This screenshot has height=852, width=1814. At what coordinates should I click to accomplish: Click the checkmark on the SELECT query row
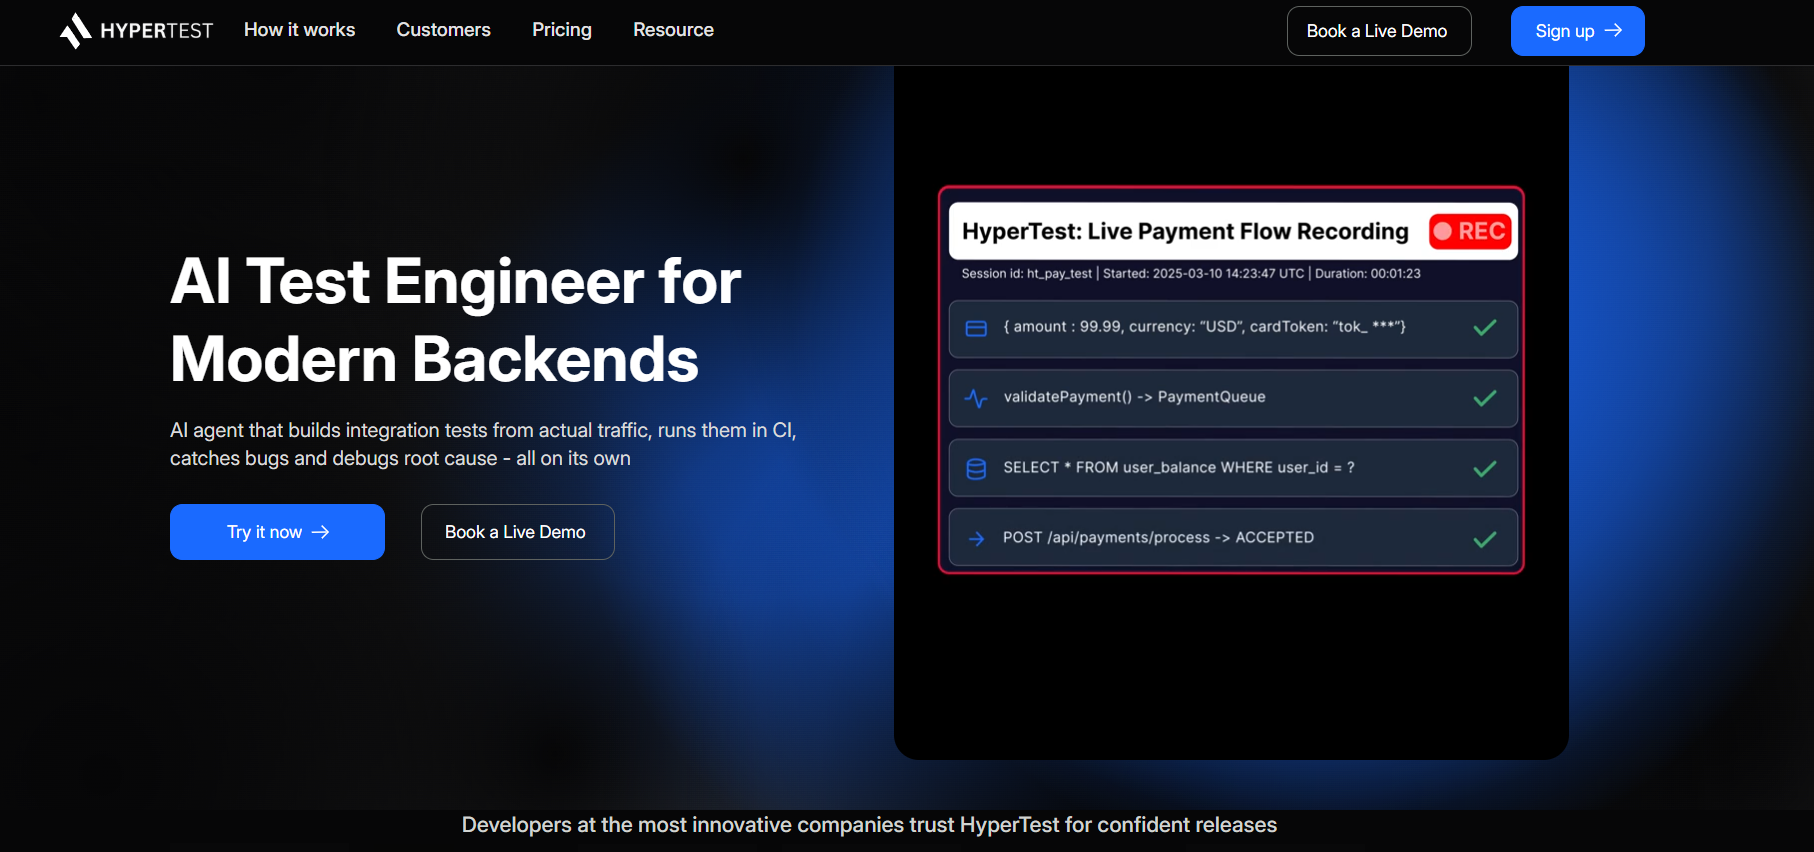pos(1485,468)
